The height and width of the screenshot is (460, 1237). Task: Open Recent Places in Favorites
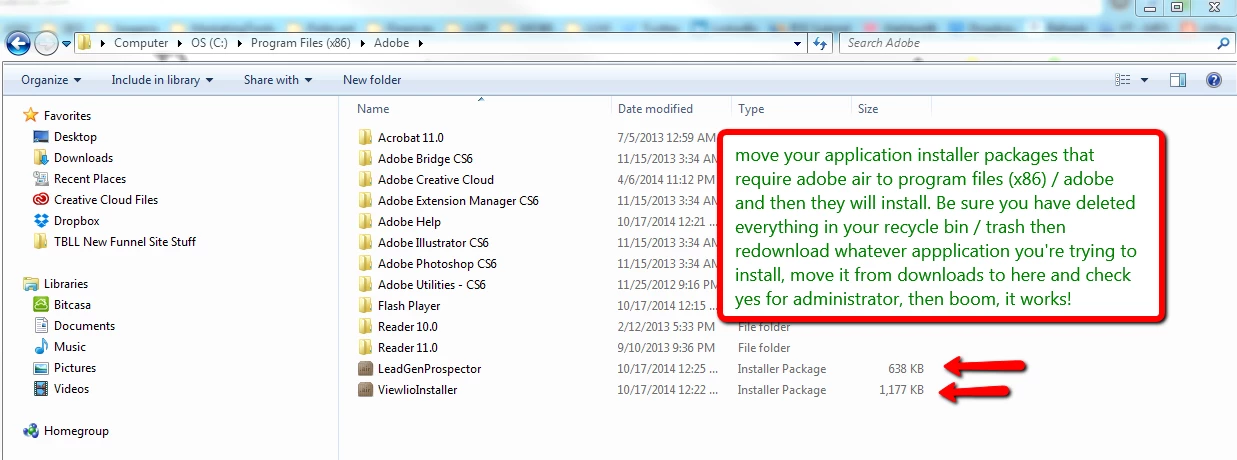[90, 179]
